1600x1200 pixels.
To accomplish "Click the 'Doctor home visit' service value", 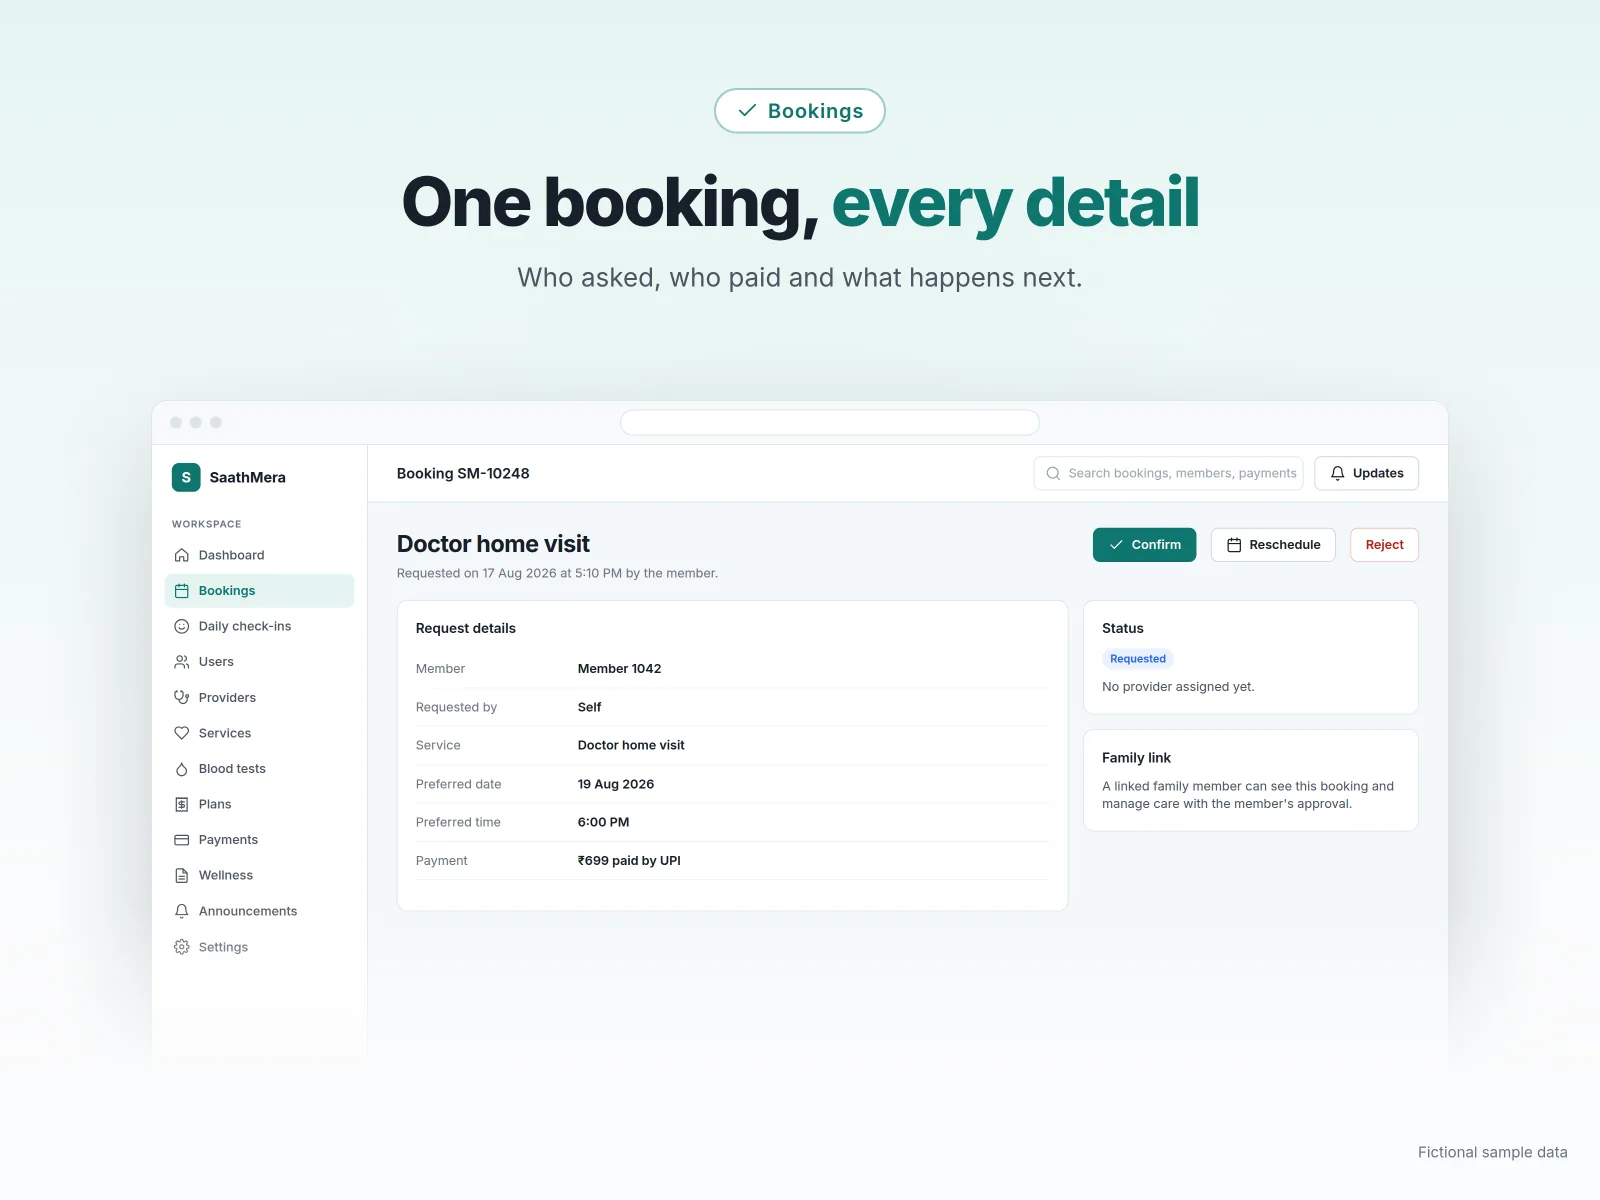I will tap(631, 745).
